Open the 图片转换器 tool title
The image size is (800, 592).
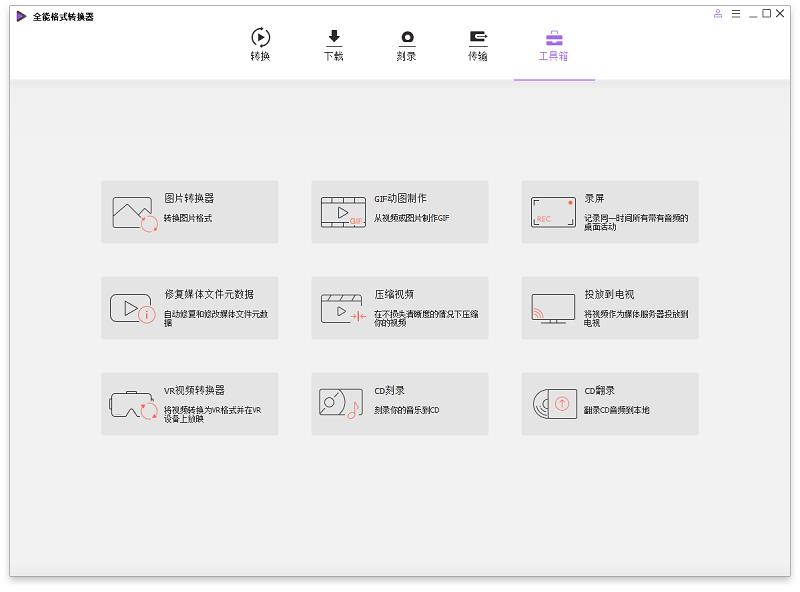tap(189, 198)
